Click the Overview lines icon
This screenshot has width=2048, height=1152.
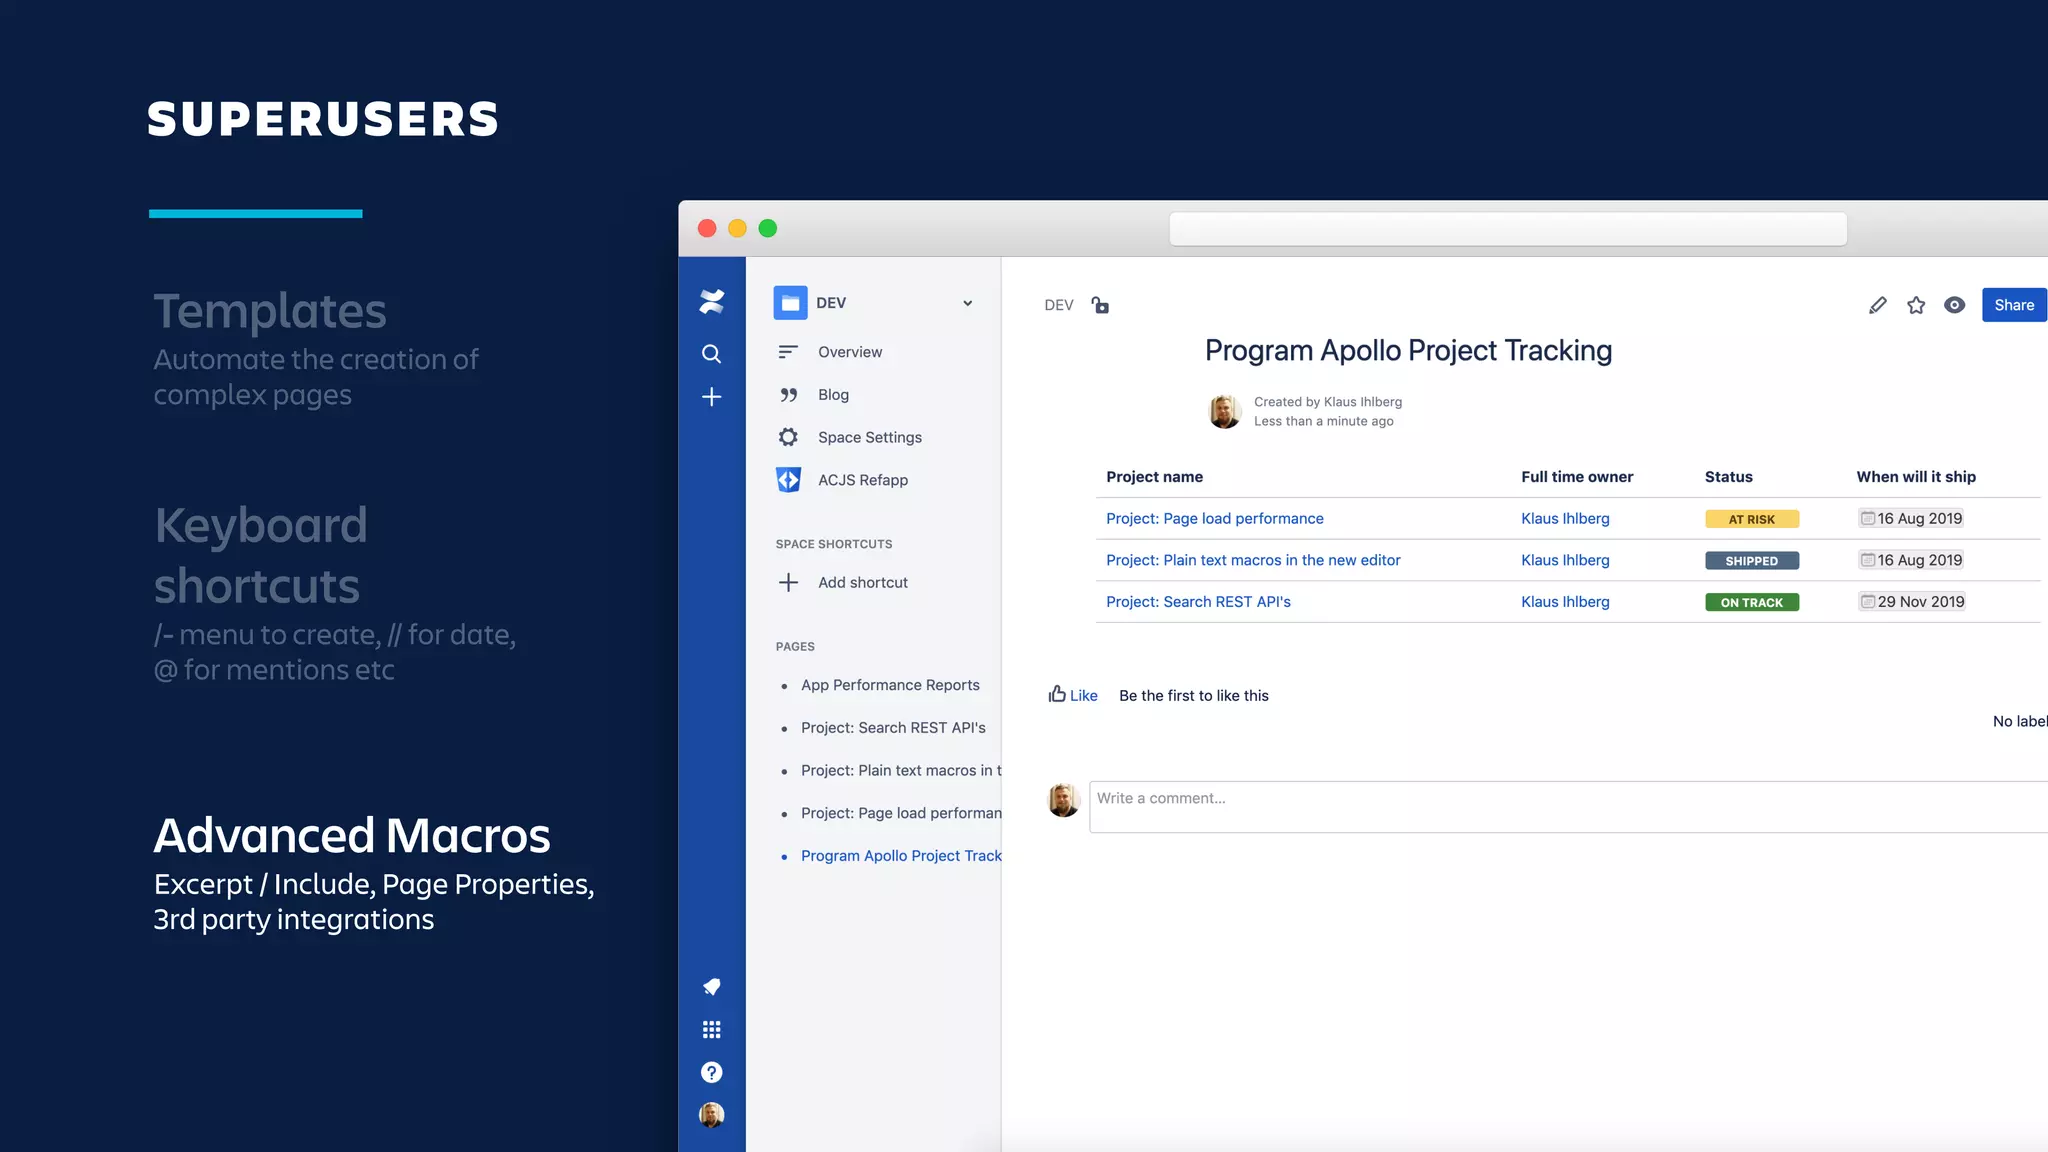click(788, 352)
